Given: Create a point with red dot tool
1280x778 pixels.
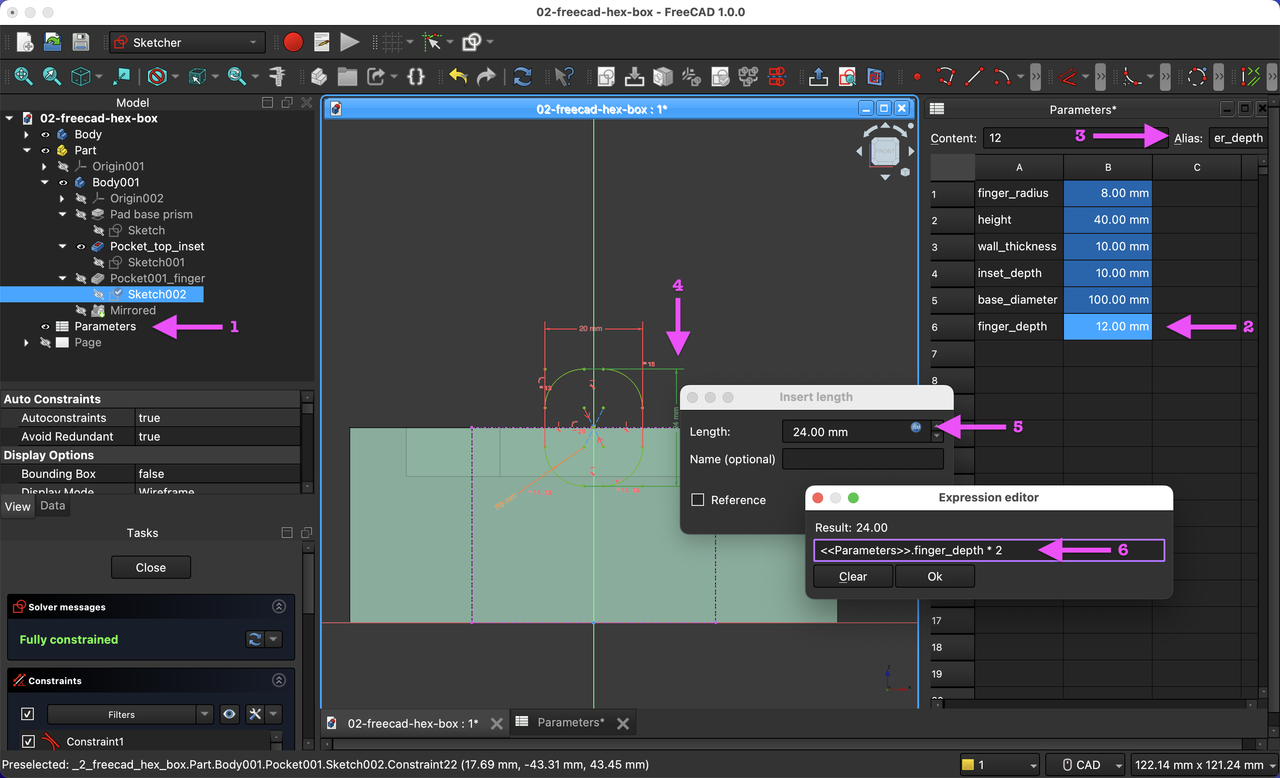Looking at the screenshot, I should tap(917, 76).
